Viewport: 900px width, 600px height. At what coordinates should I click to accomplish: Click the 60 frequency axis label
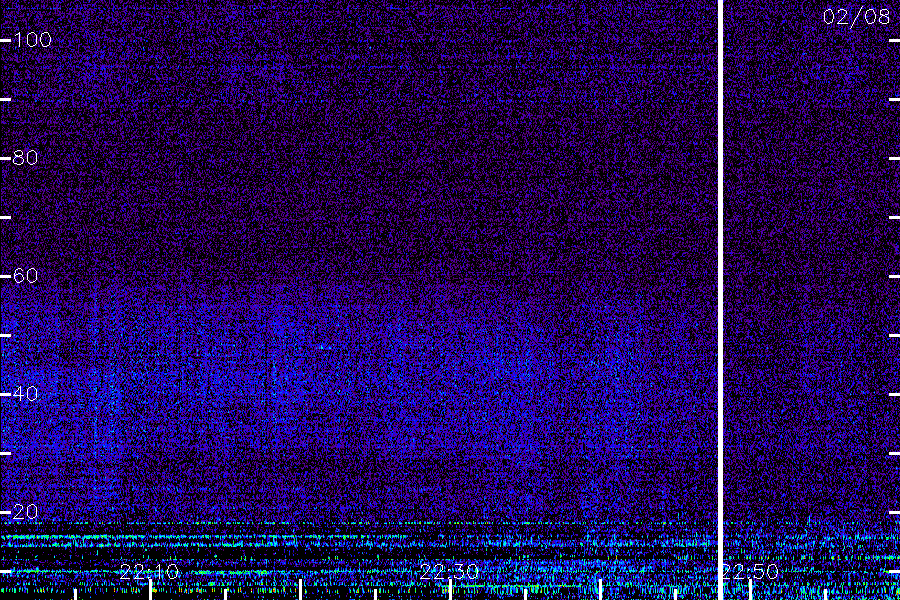[x=26, y=276]
